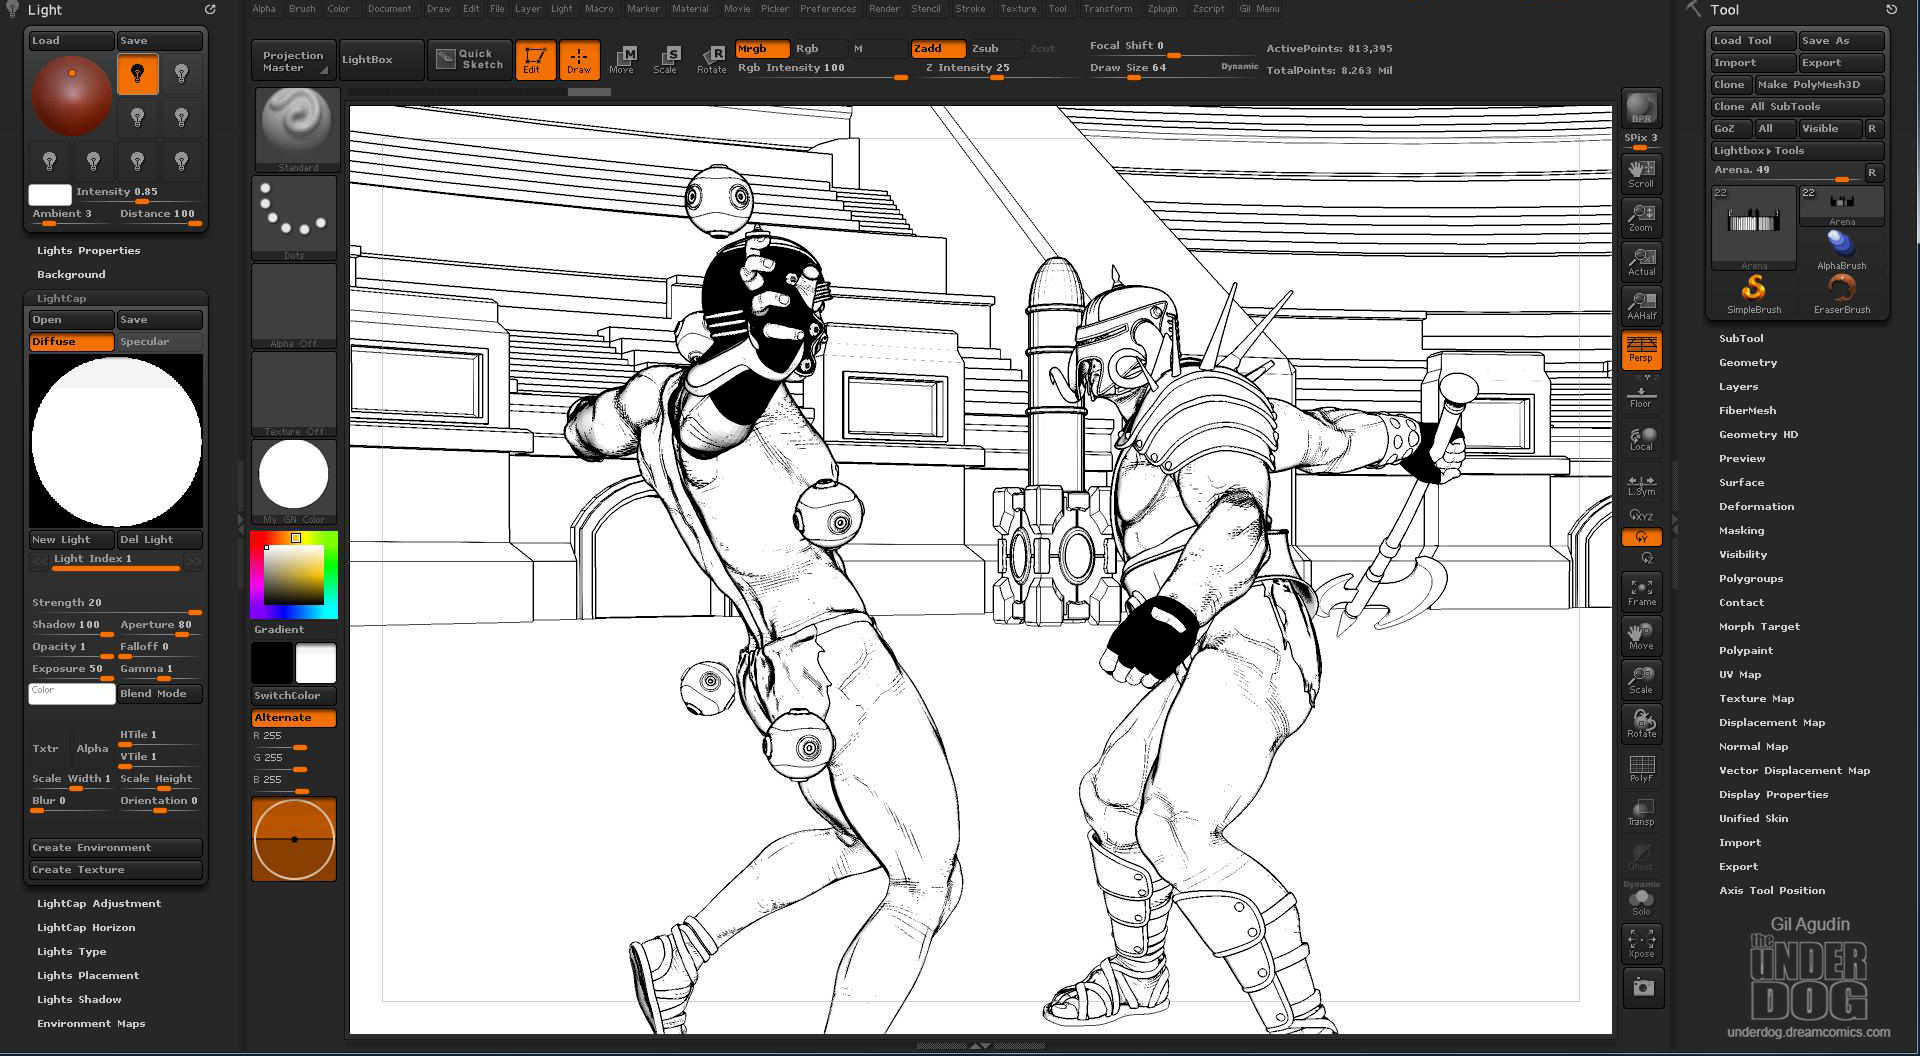Viewport: 1920px width, 1056px height.
Task: Click the Arena tool thumbnail
Action: pyautogui.click(x=1753, y=227)
